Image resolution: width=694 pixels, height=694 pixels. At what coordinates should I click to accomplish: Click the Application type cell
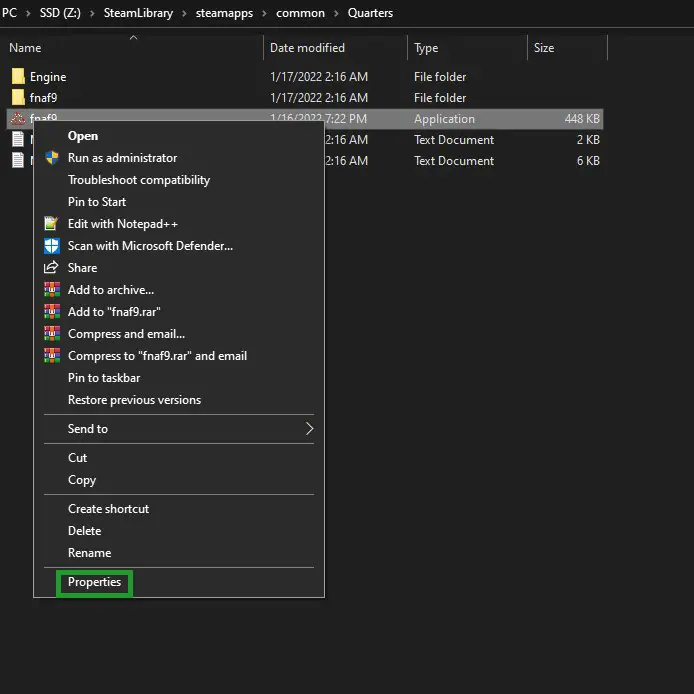(444, 119)
